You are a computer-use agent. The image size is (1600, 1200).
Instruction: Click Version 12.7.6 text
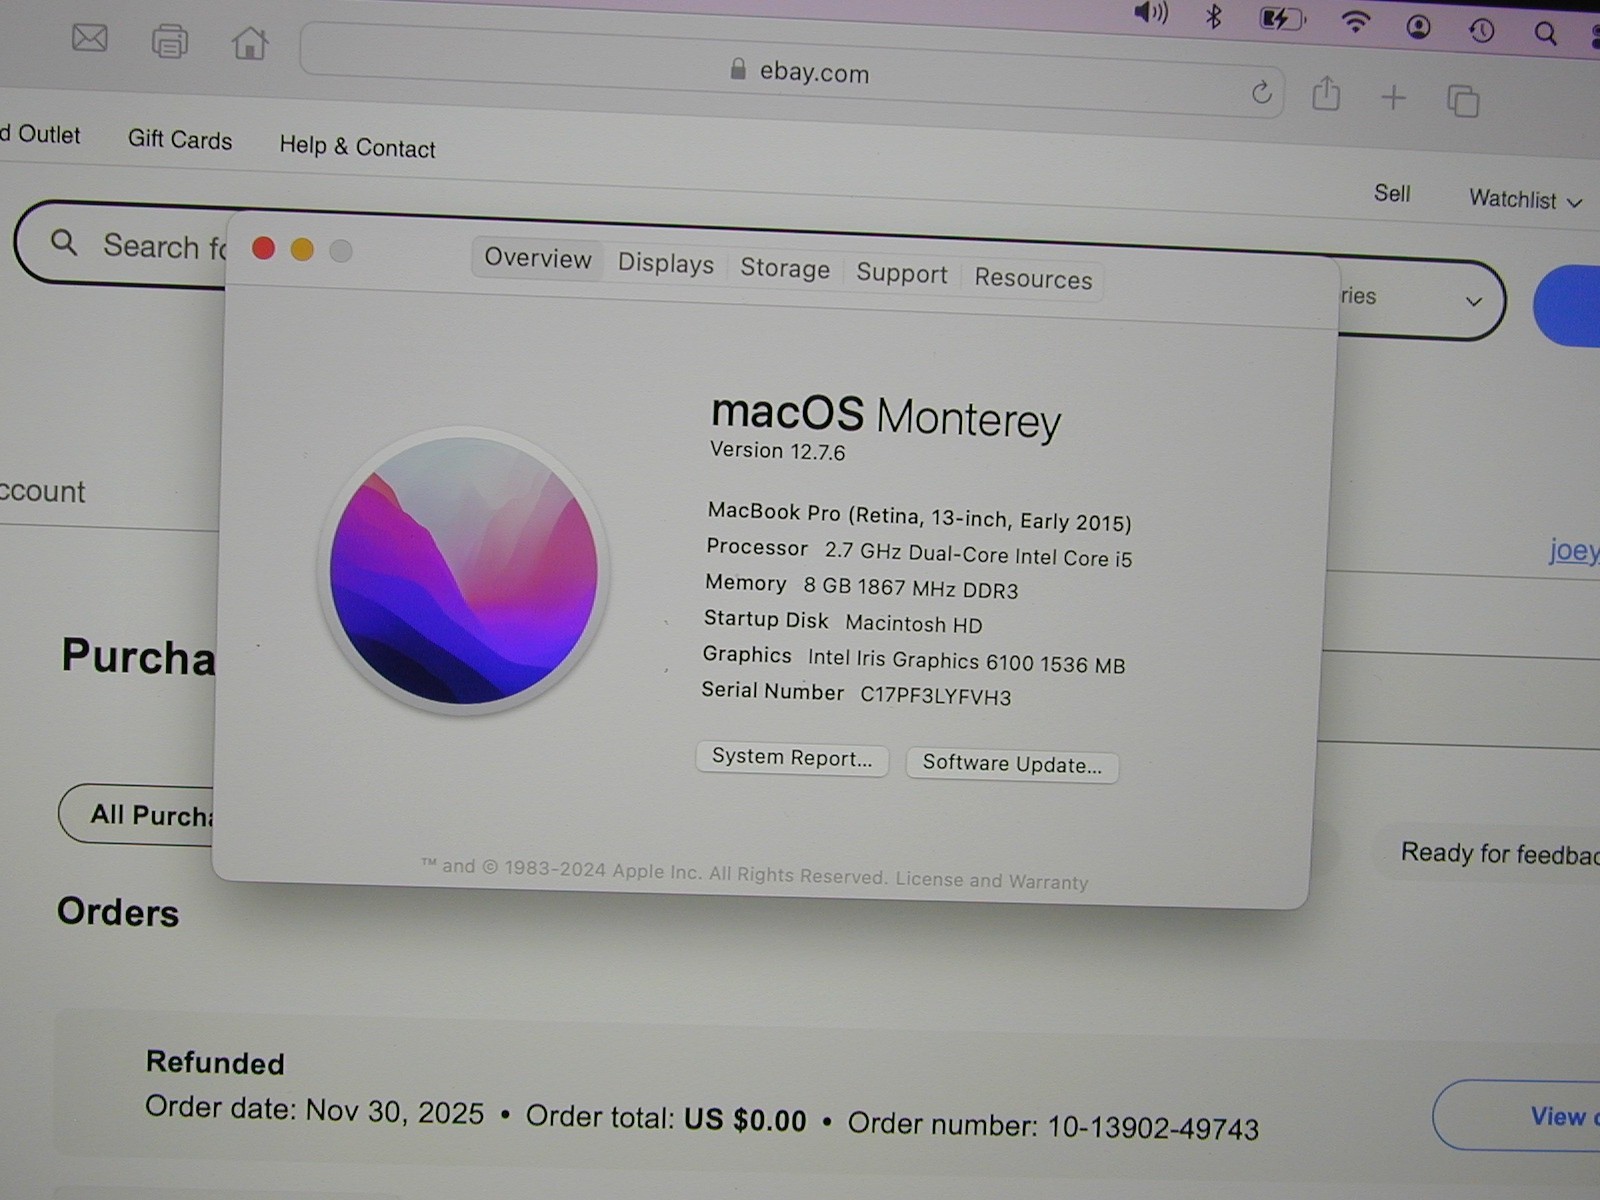point(777,451)
